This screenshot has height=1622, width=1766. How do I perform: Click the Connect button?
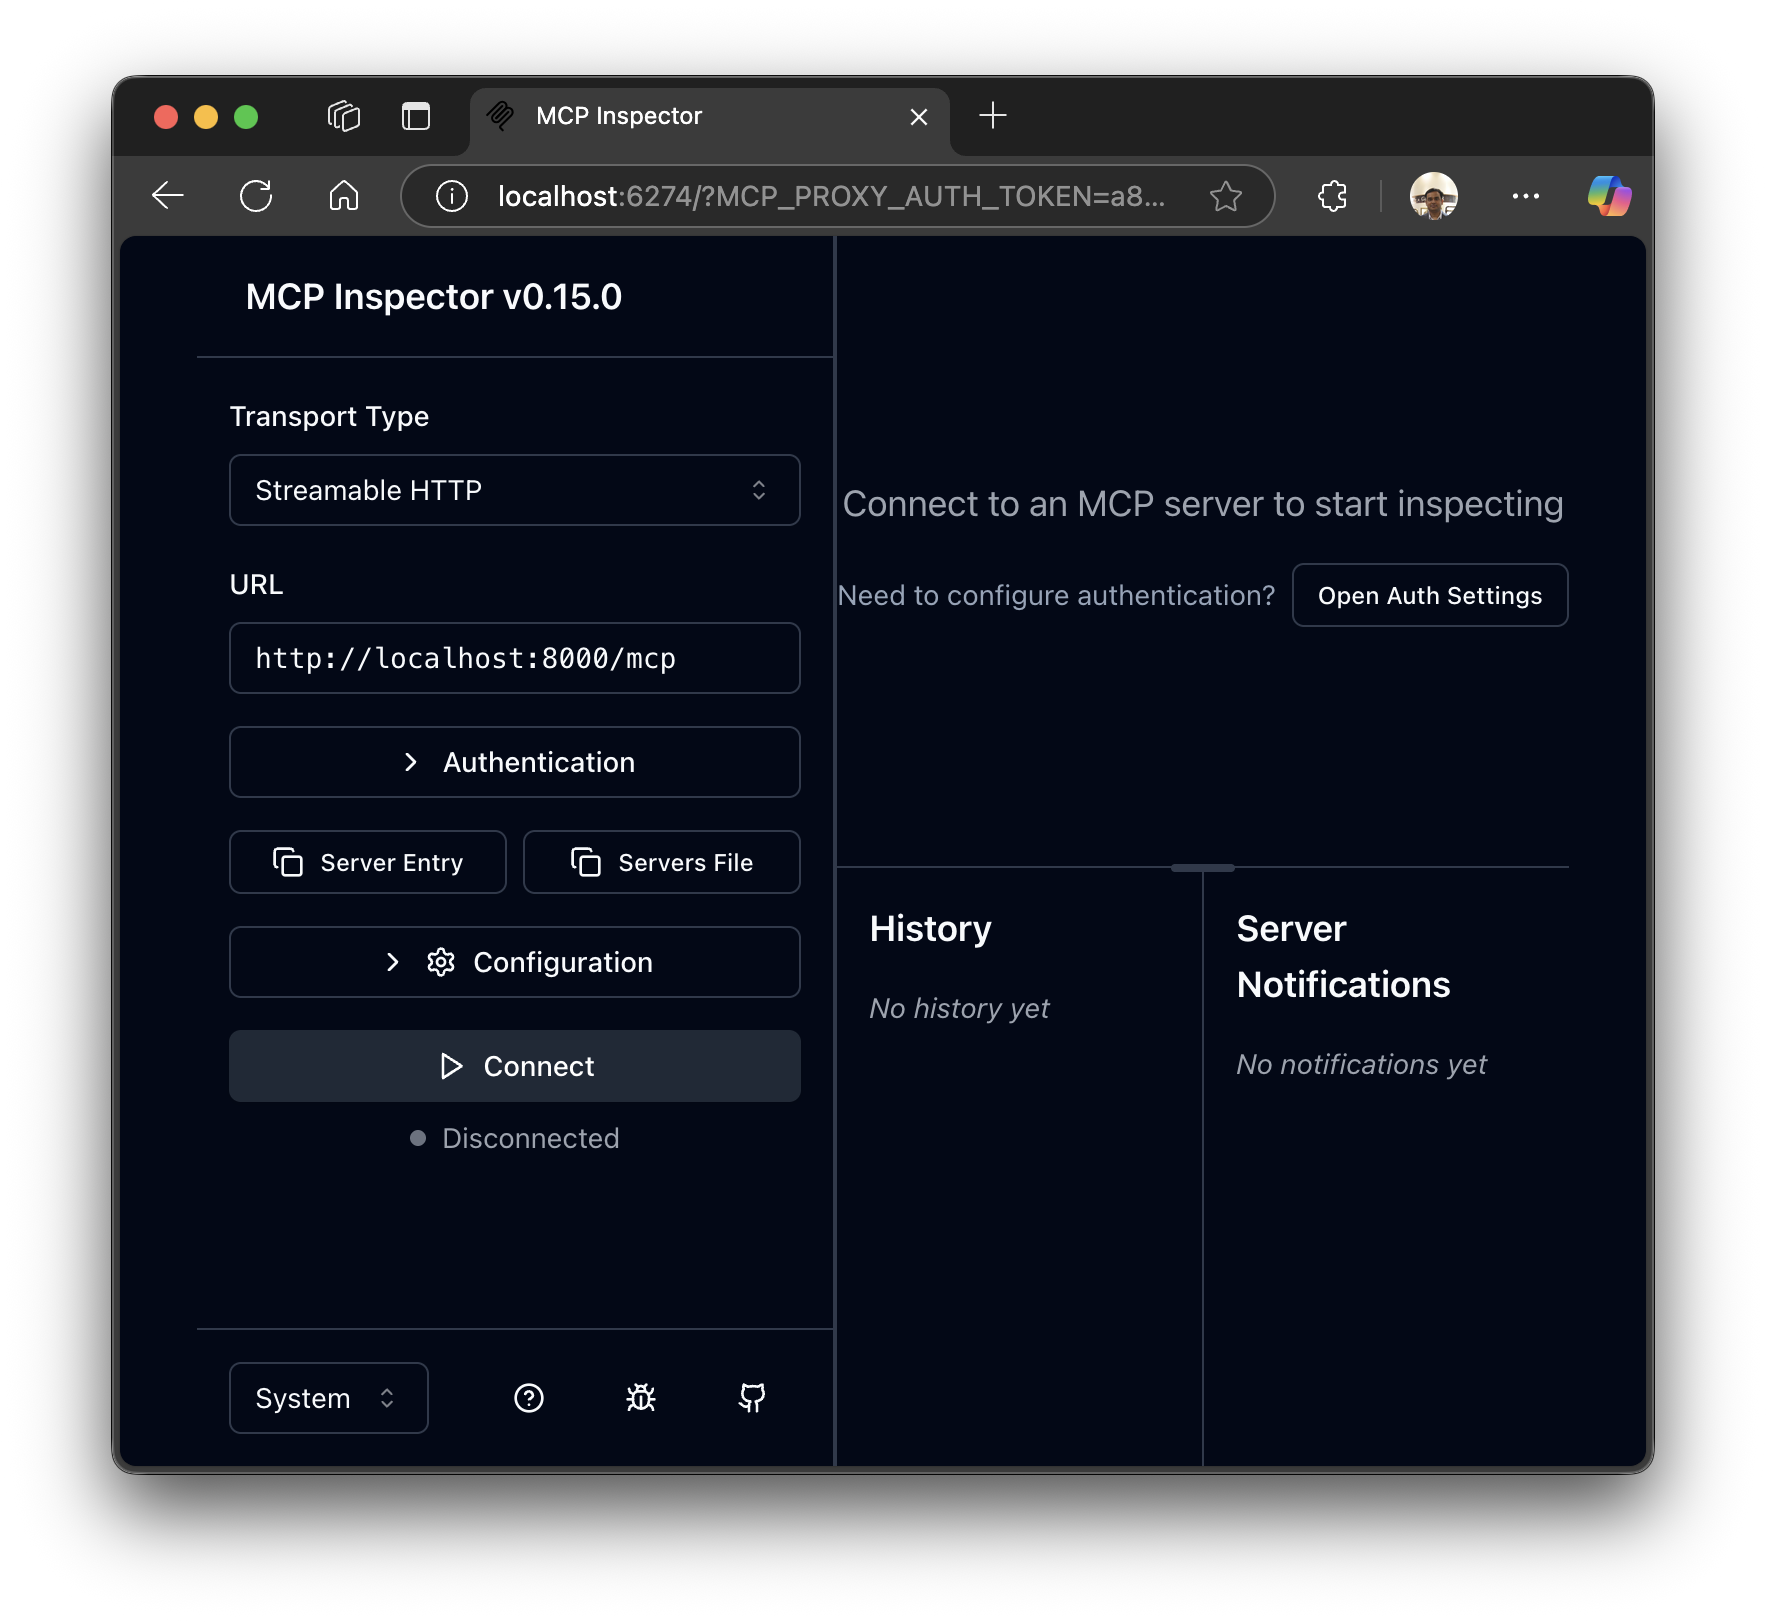[x=514, y=1066]
